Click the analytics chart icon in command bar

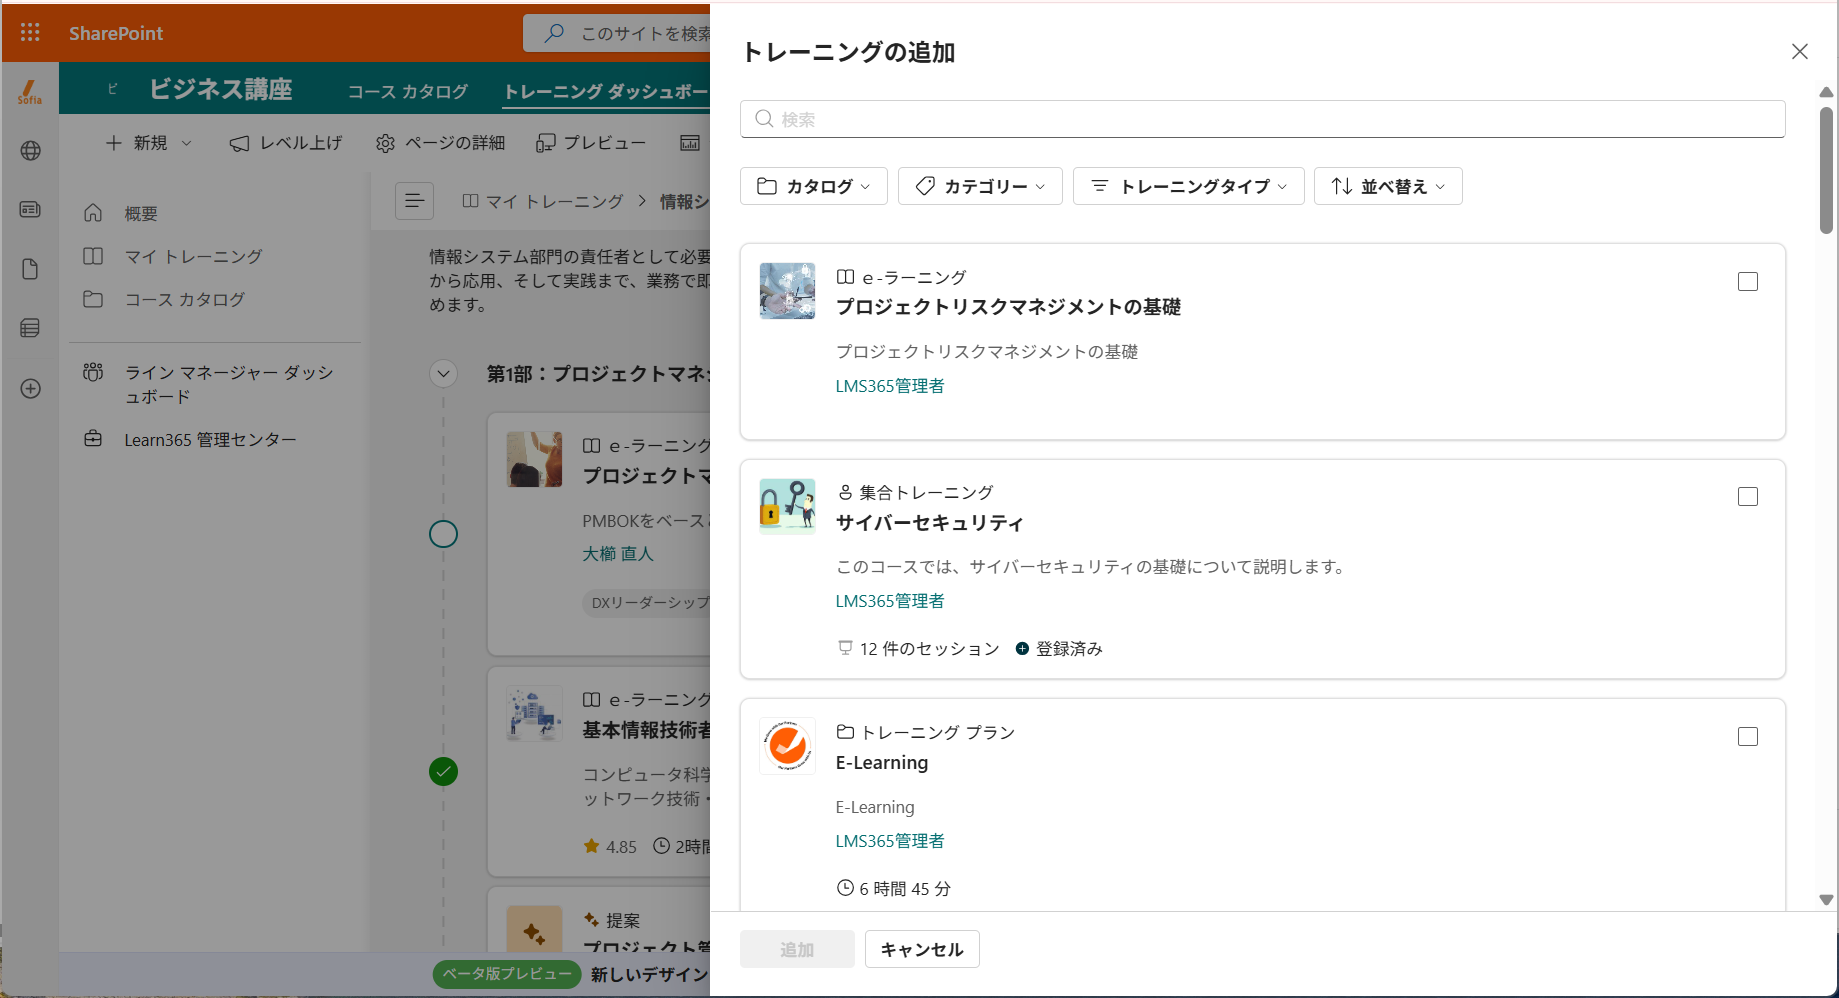[690, 143]
